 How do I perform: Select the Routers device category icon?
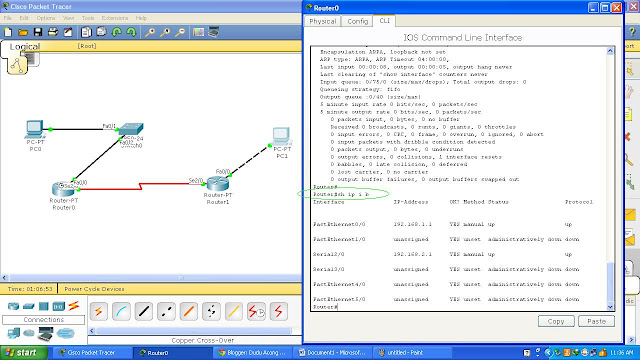coord(13,306)
